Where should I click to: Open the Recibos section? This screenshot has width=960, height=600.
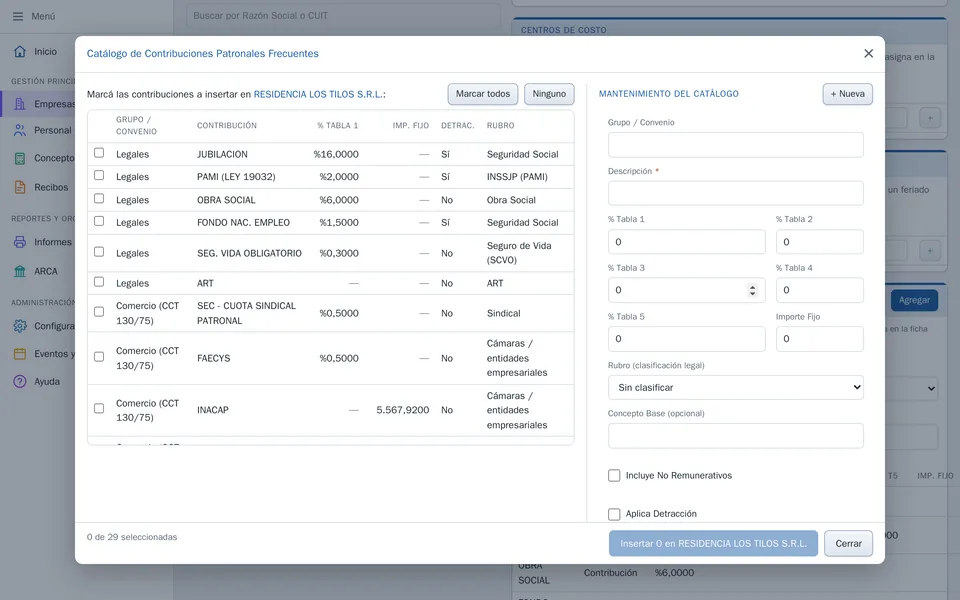[51, 187]
